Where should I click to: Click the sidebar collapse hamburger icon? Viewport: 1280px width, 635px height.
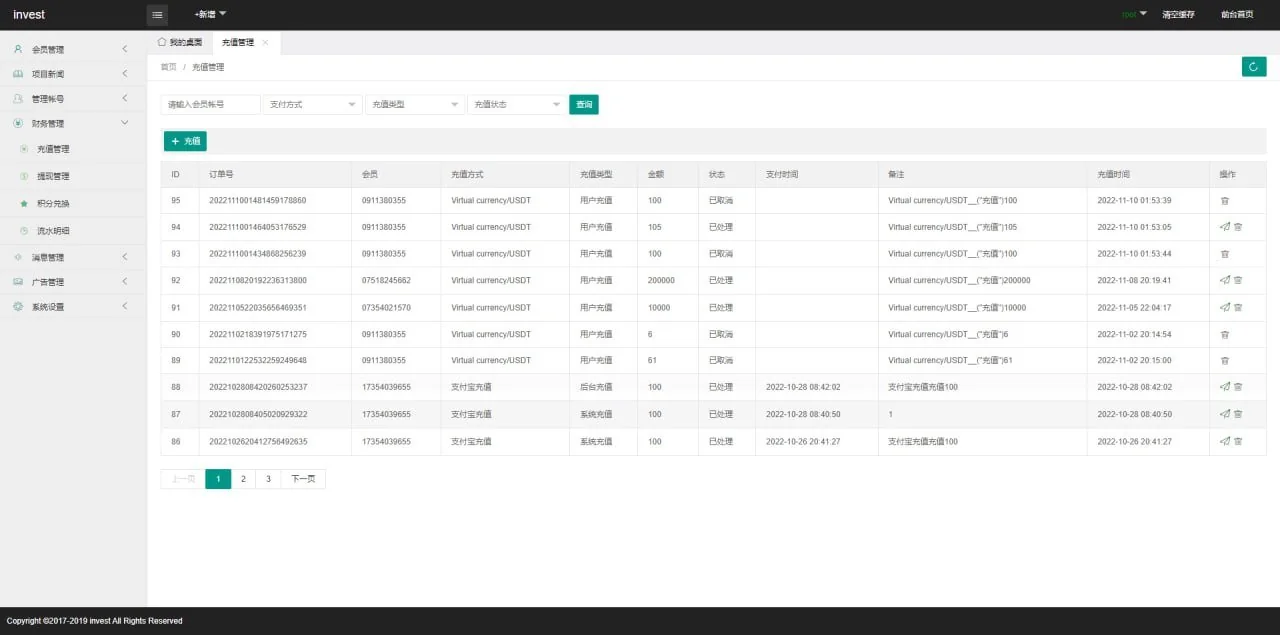click(157, 15)
